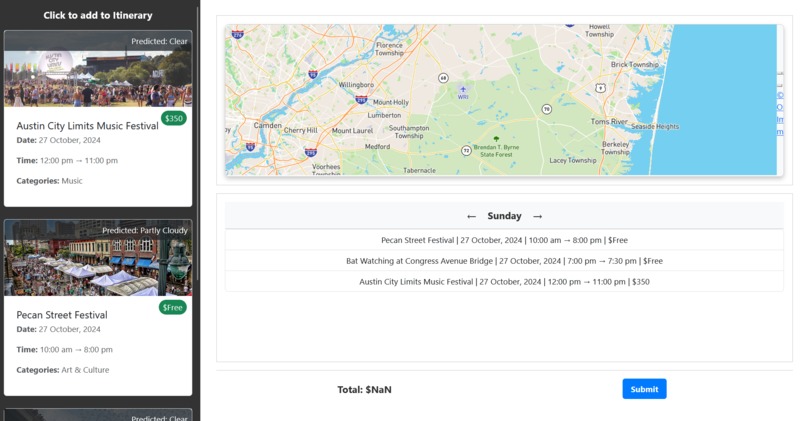This screenshot has height=421, width=806.
Task: Click the Total: $NaN label
Action: [x=364, y=390]
